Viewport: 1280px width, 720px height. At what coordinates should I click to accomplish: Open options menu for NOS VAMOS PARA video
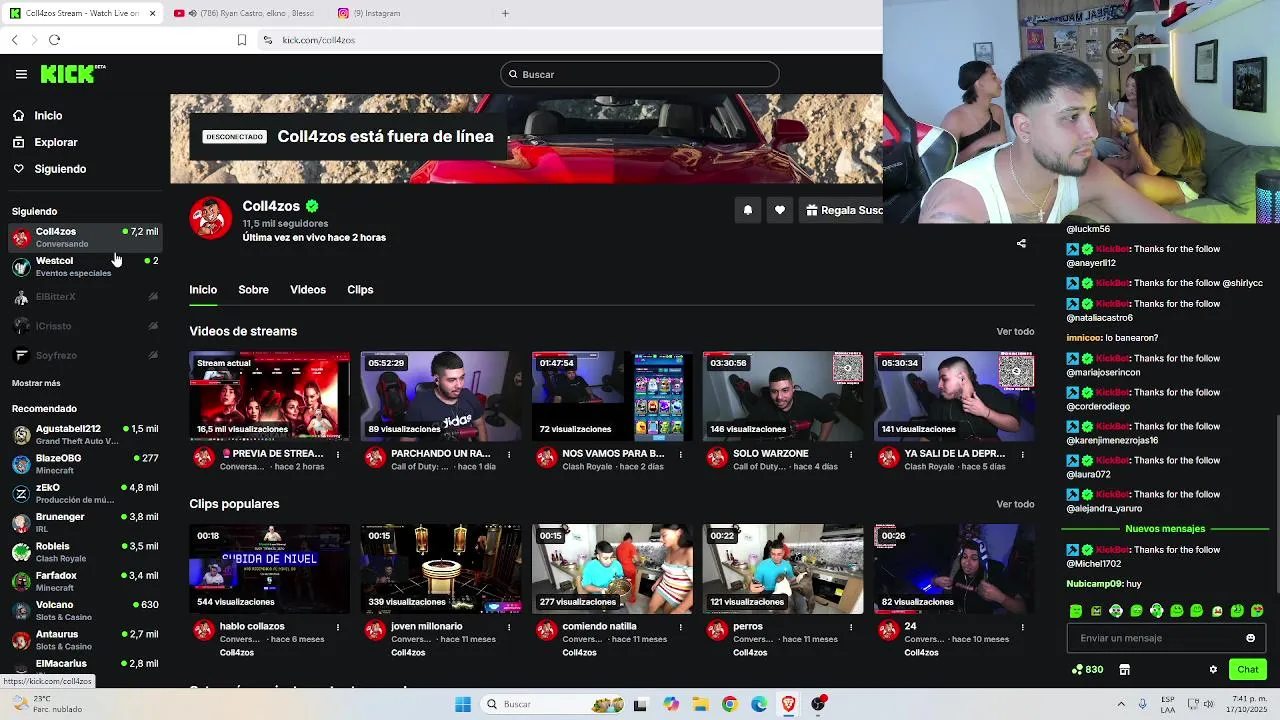point(680,454)
